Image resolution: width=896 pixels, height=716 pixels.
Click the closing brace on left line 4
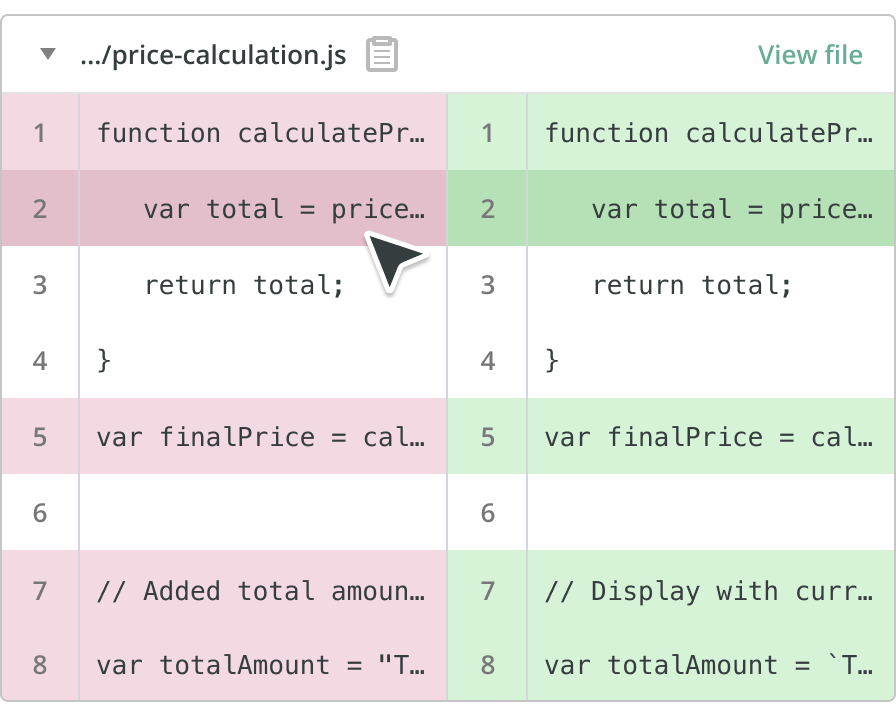tap(104, 360)
